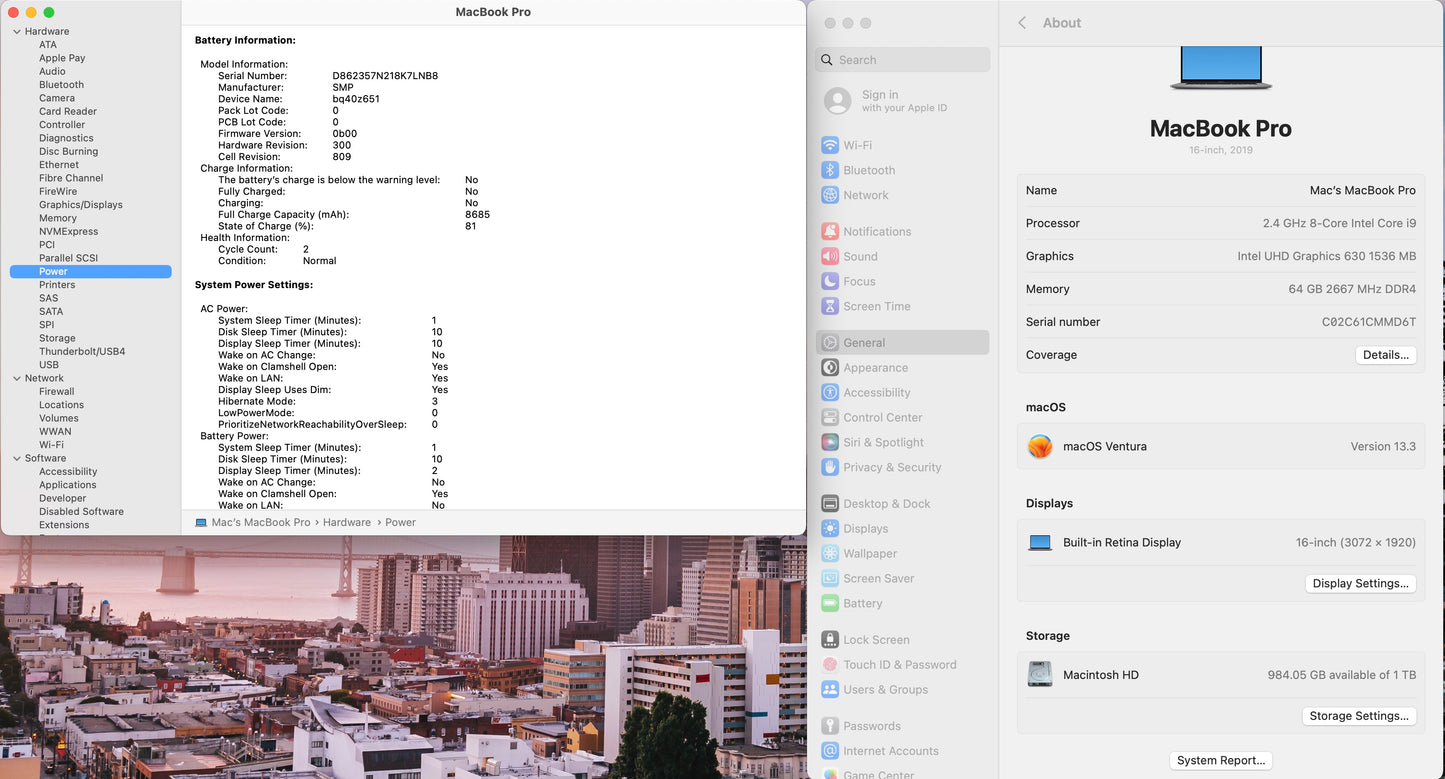The image size is (1445, 779).
Task: Click the Siri & Spotlight icon
Action: 830,442
